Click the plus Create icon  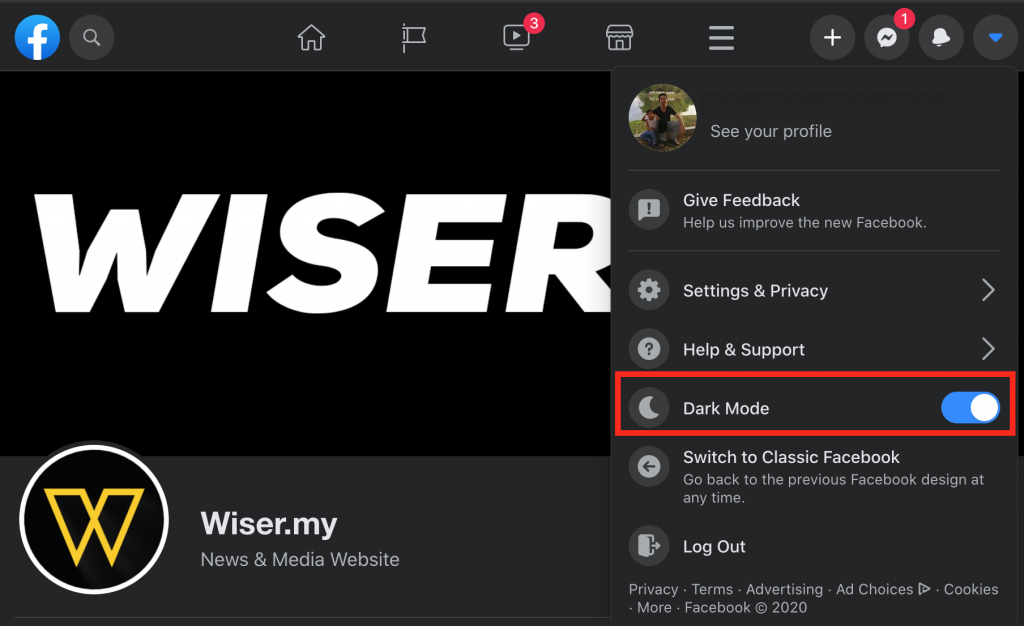[x=832, y=38]
